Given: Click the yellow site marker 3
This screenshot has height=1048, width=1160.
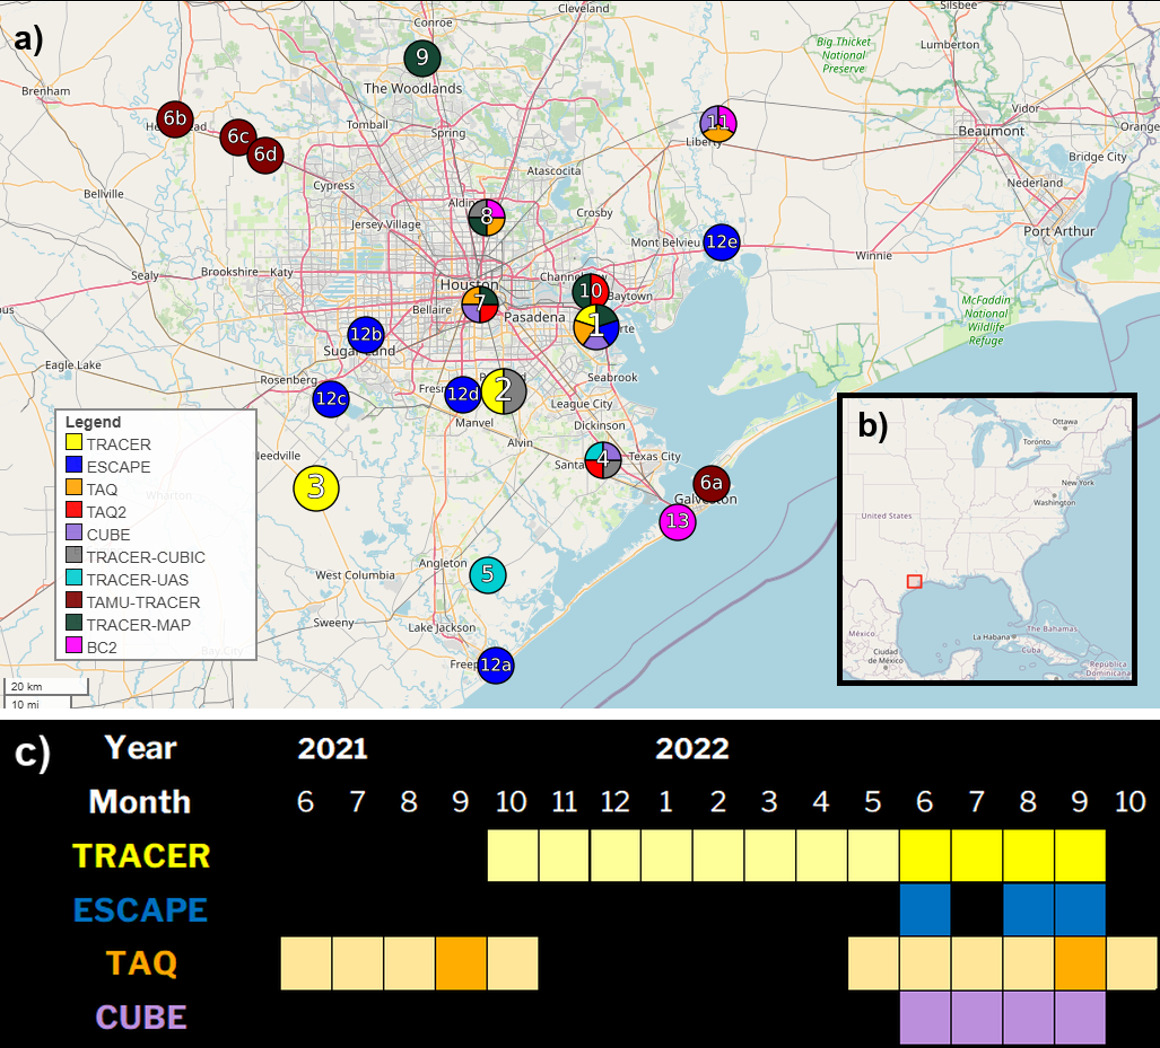Looking at the screenshot, I should (316, 489).
